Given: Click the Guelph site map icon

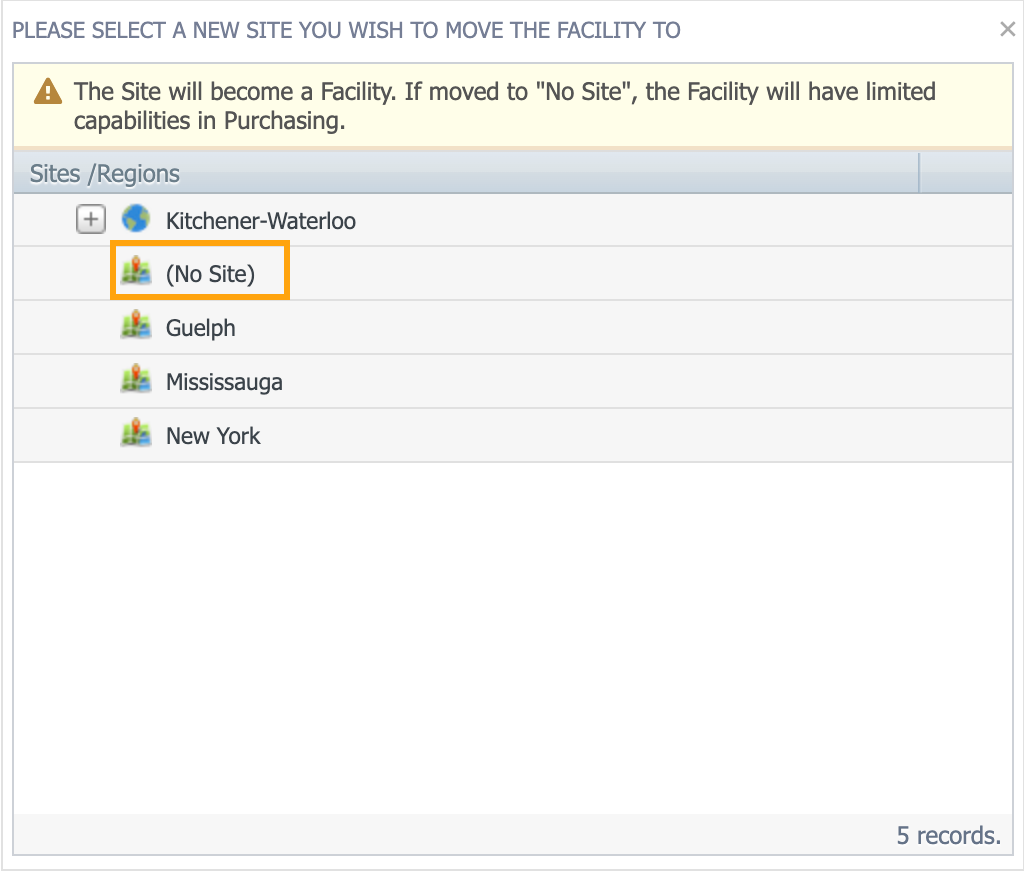Looking at the screenshot, I should [x=135, y=327].
